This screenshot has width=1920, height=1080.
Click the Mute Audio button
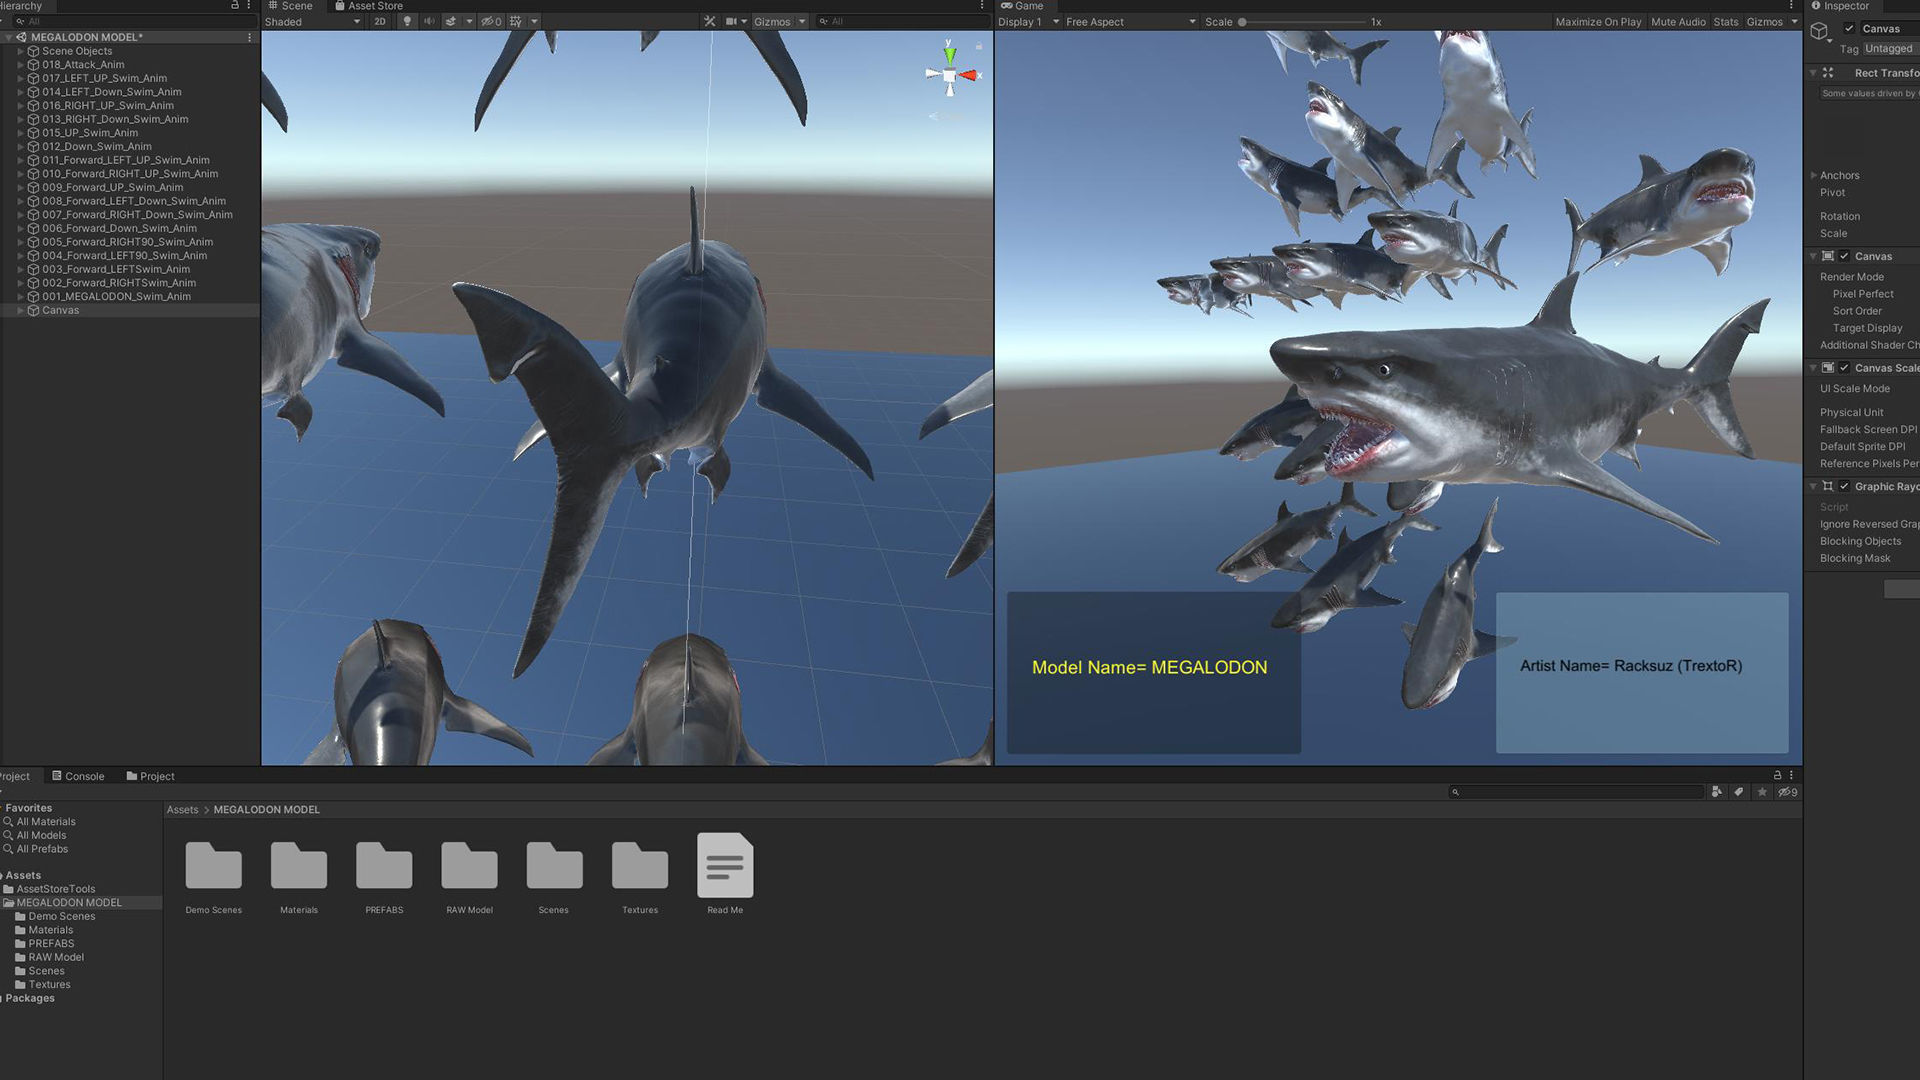(1678, 21)
